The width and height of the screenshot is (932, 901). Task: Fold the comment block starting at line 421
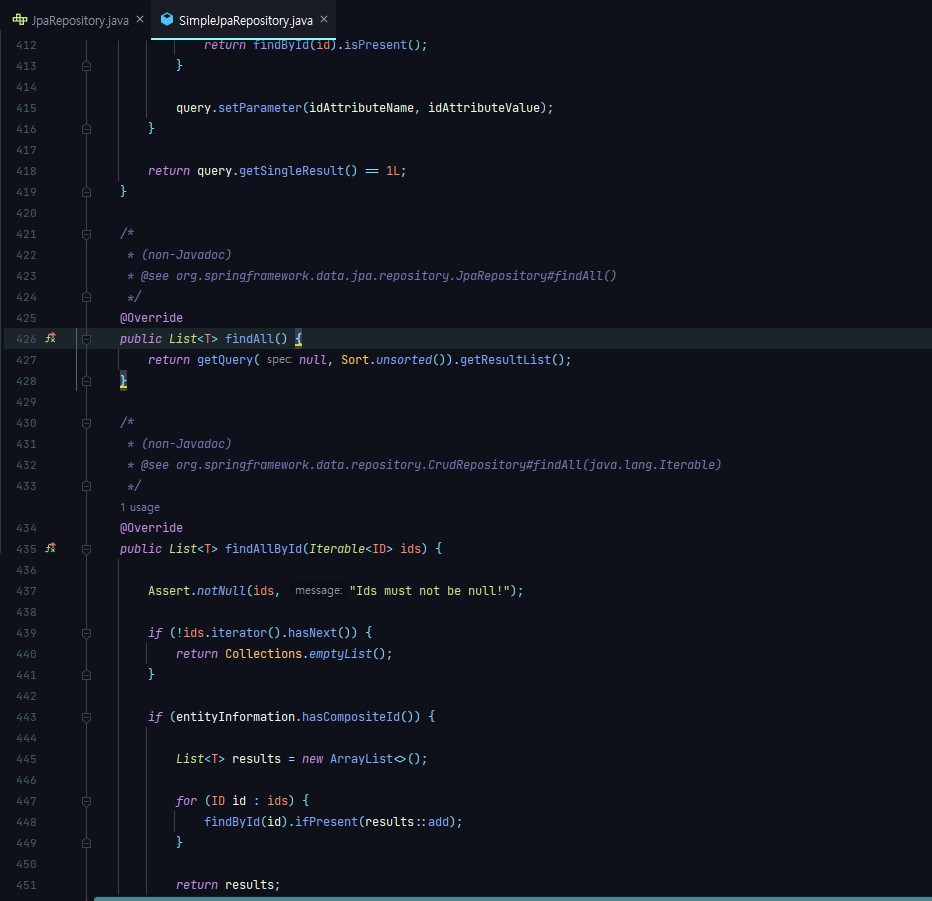point(86,234)
